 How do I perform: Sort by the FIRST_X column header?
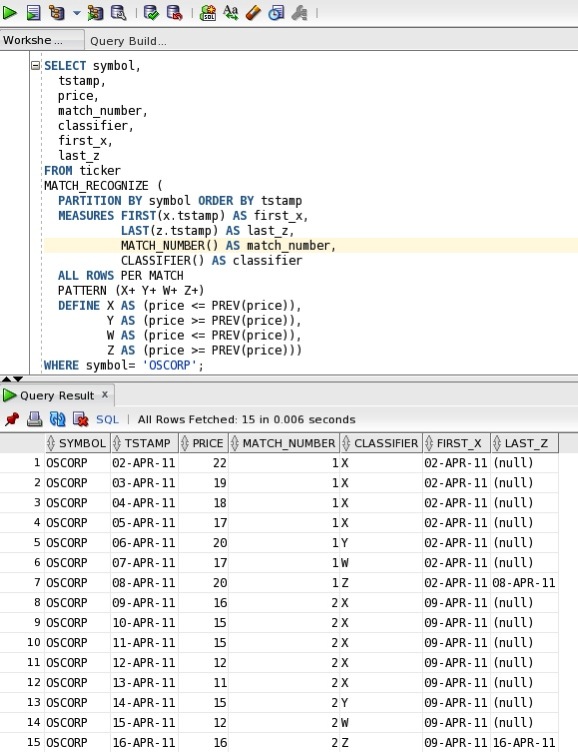tap(456, 443)
